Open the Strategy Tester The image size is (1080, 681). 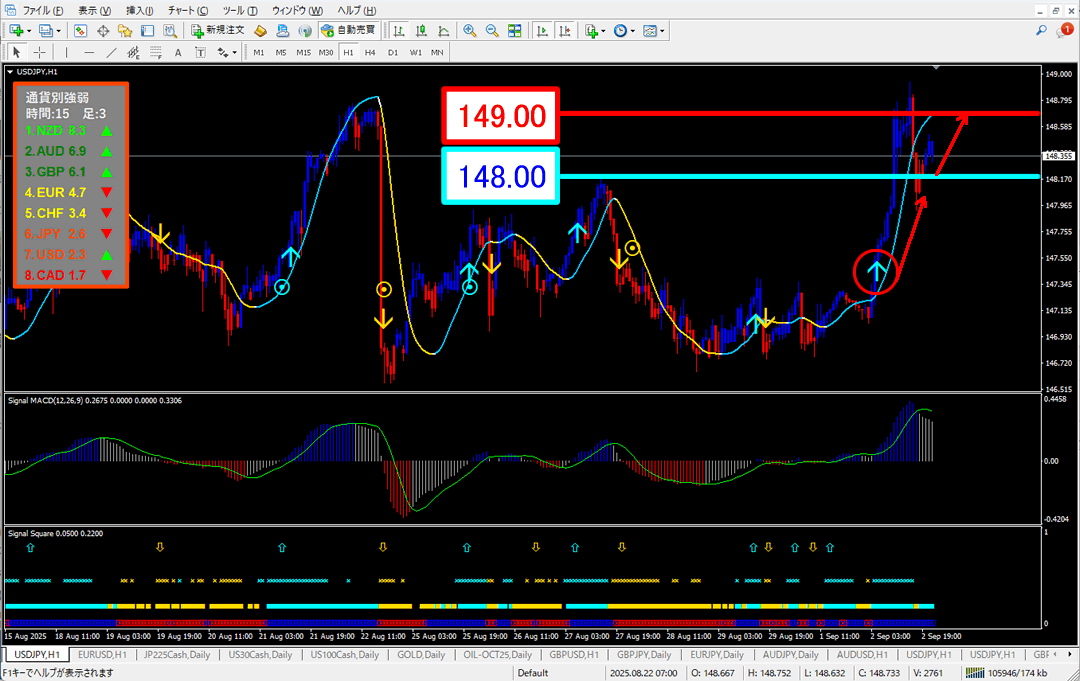pos(169,31)
